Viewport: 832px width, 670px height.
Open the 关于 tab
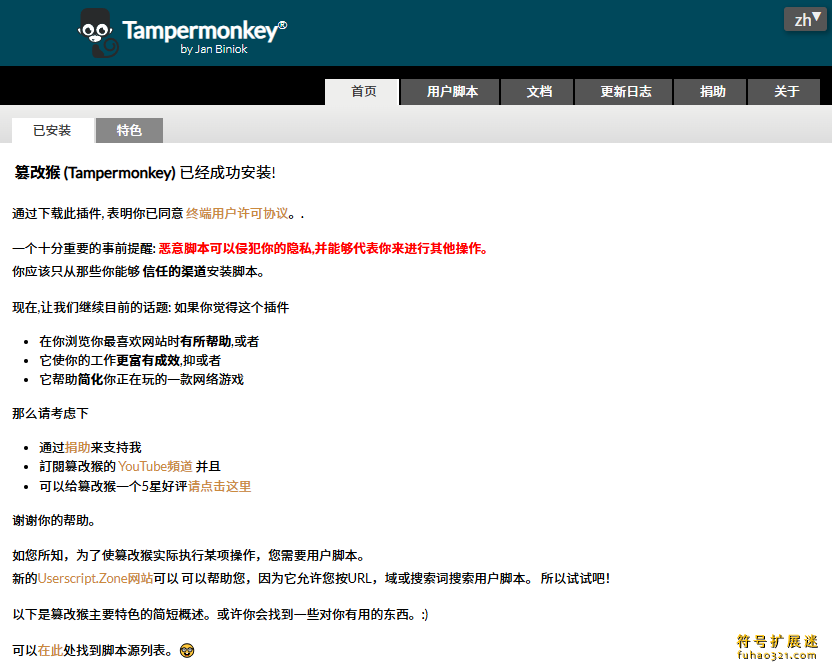[x=784, y=92]
